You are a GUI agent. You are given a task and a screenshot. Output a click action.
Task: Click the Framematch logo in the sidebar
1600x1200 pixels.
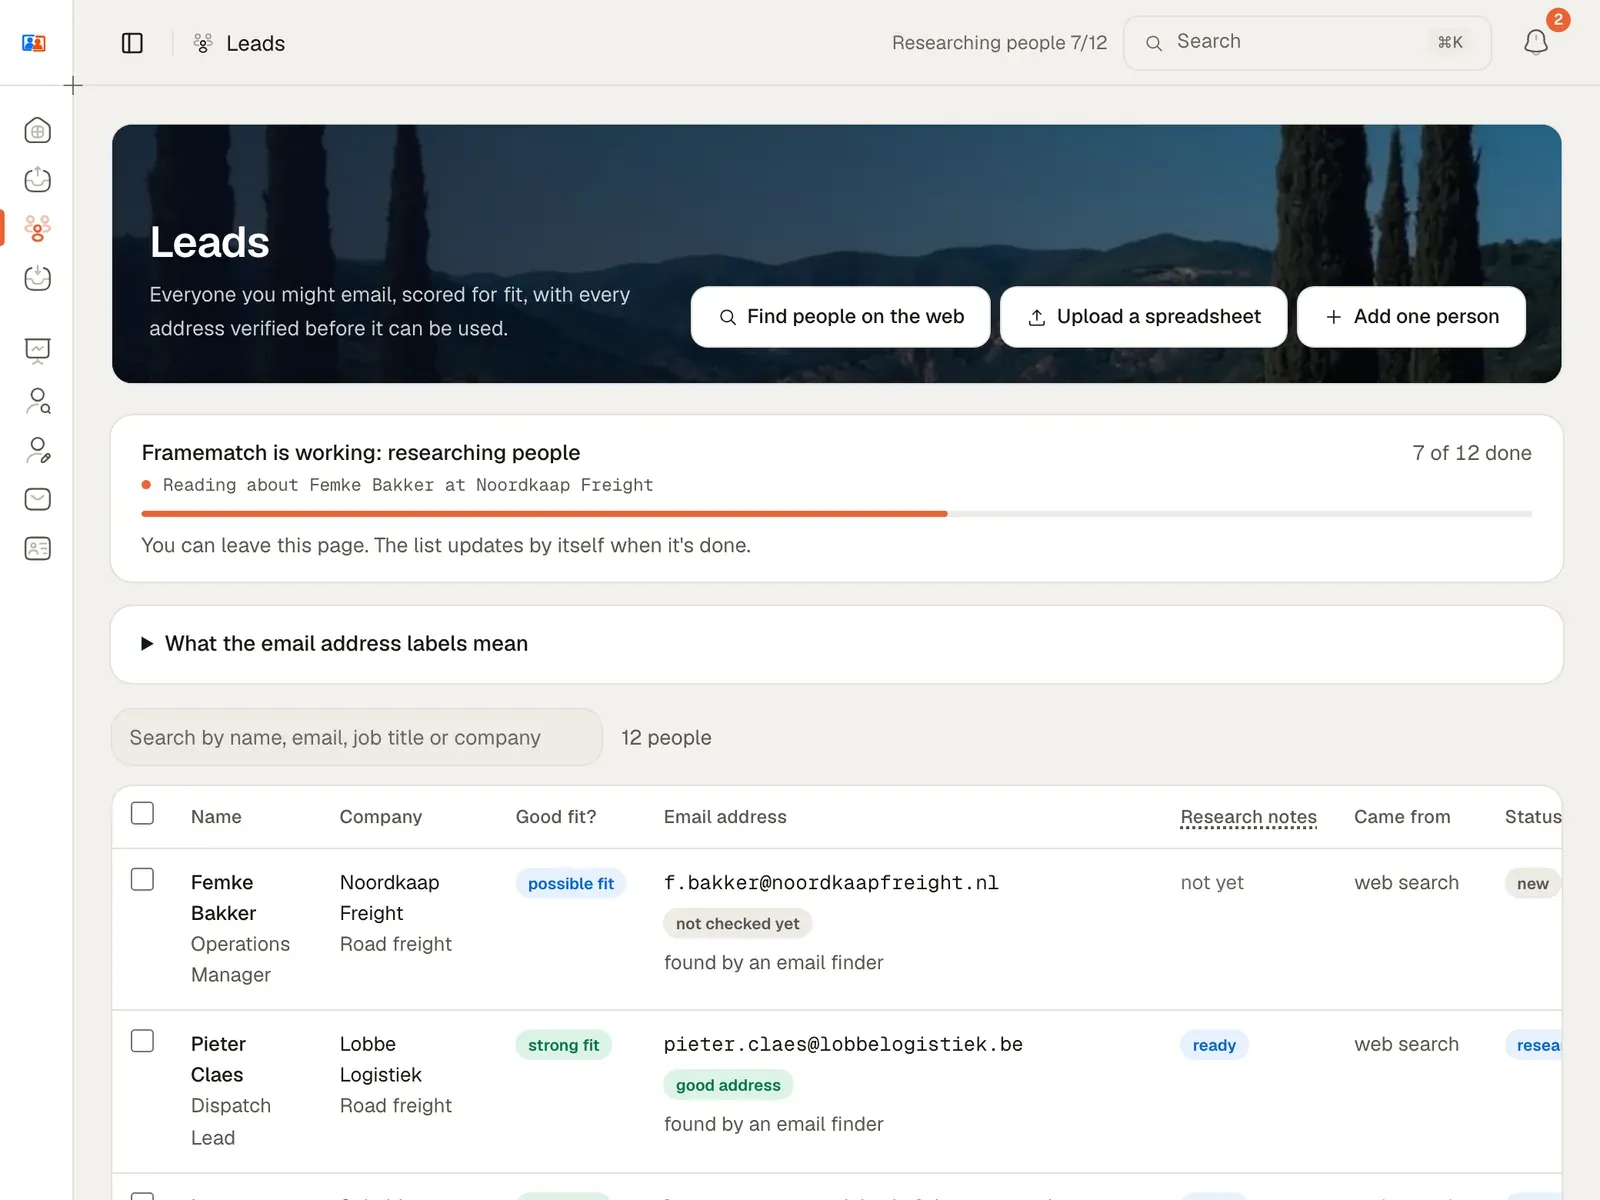point(34,43)
